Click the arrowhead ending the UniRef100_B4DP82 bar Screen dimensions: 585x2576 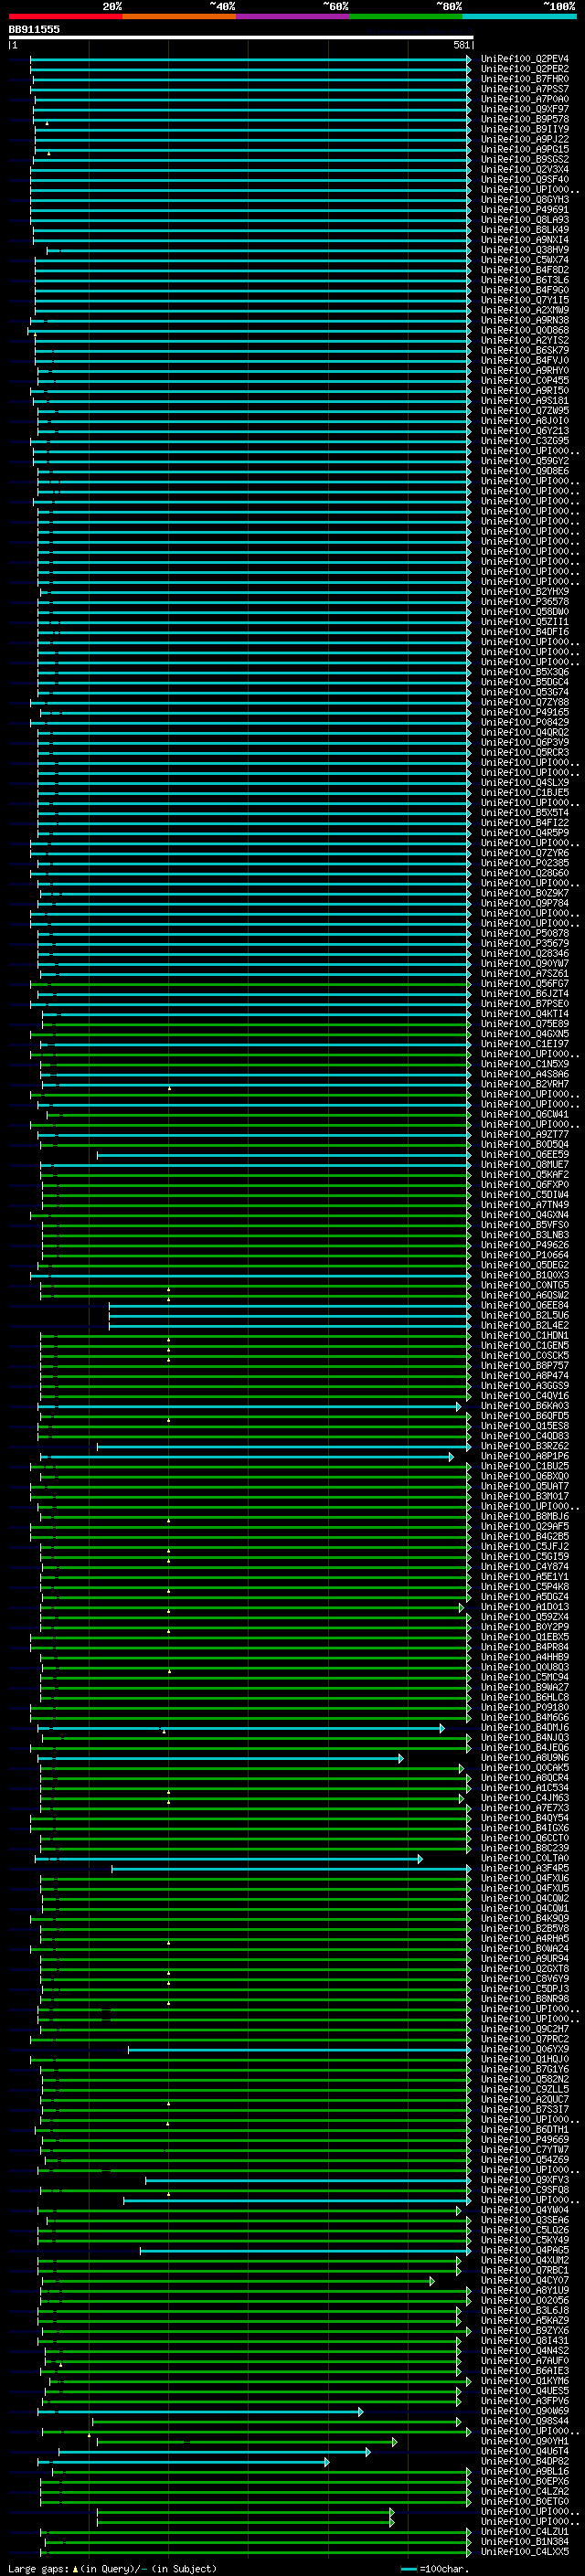[326, 2462]
